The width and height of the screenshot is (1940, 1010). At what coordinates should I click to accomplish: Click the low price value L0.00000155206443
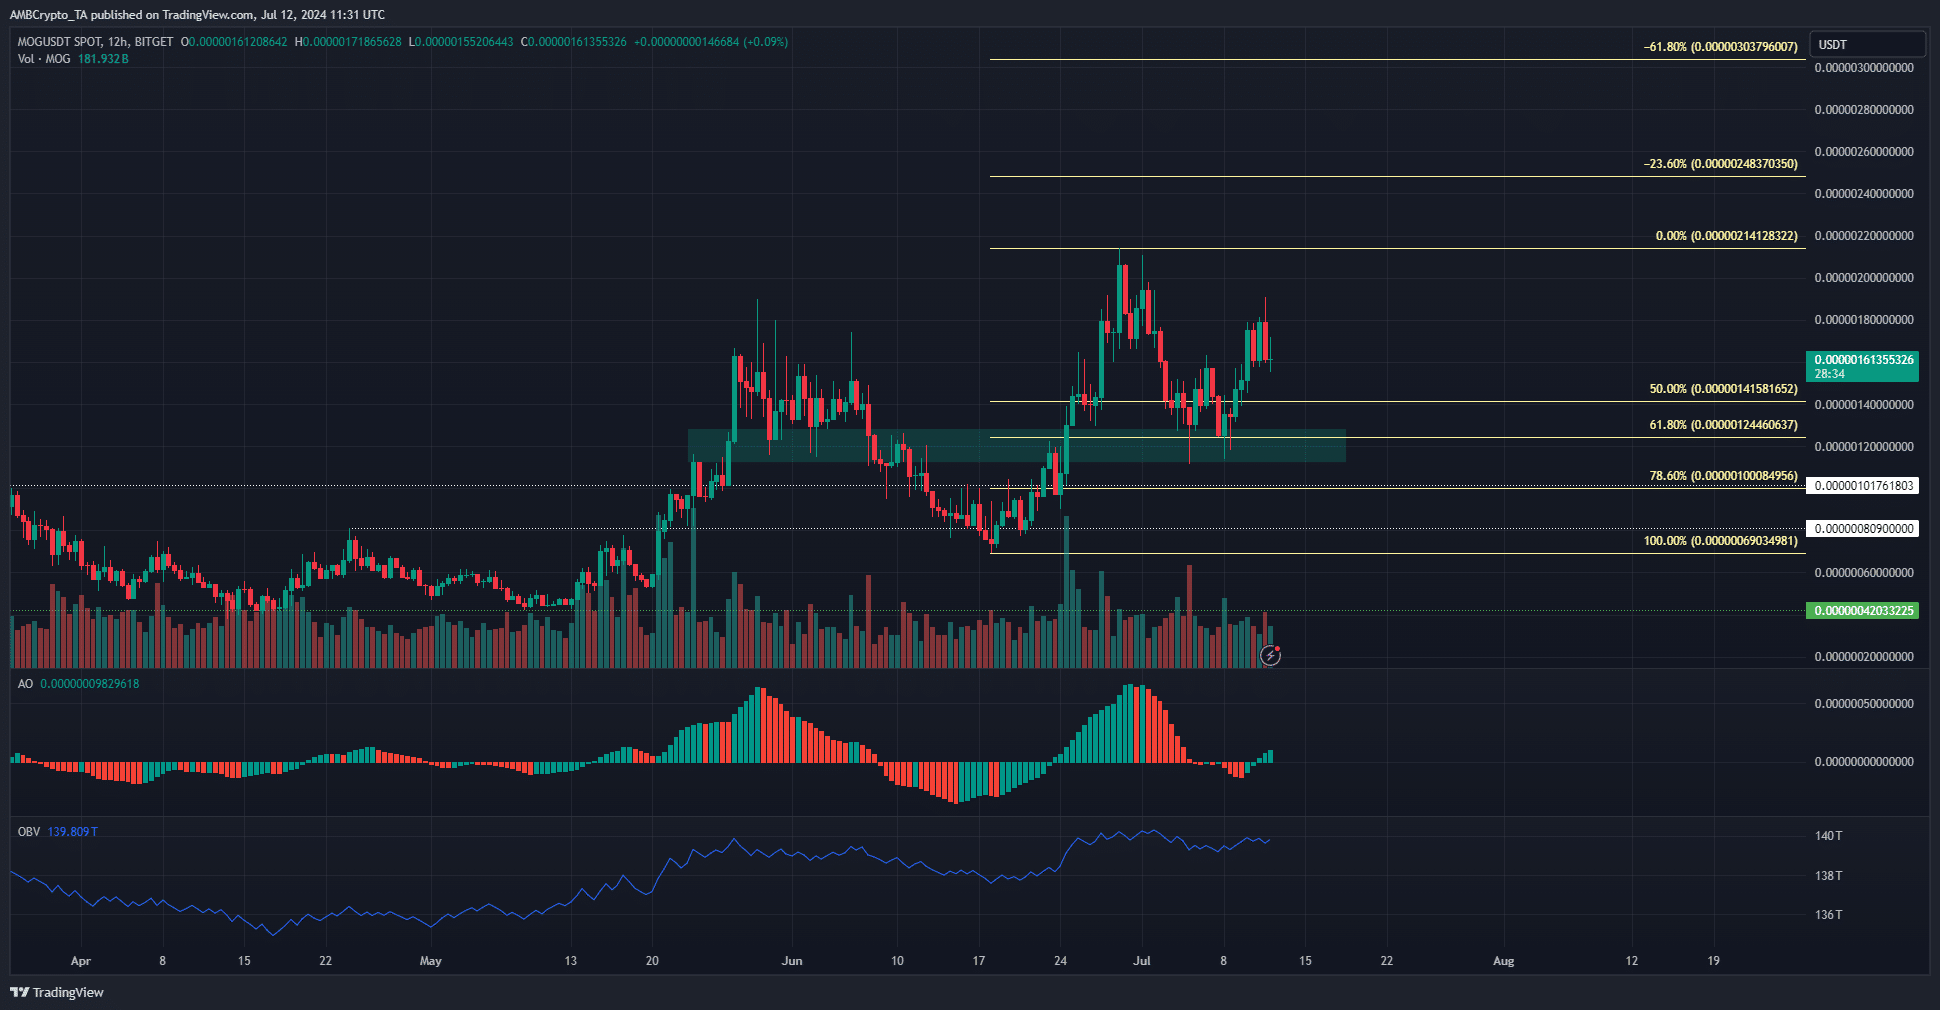click(x=461, y=42)
